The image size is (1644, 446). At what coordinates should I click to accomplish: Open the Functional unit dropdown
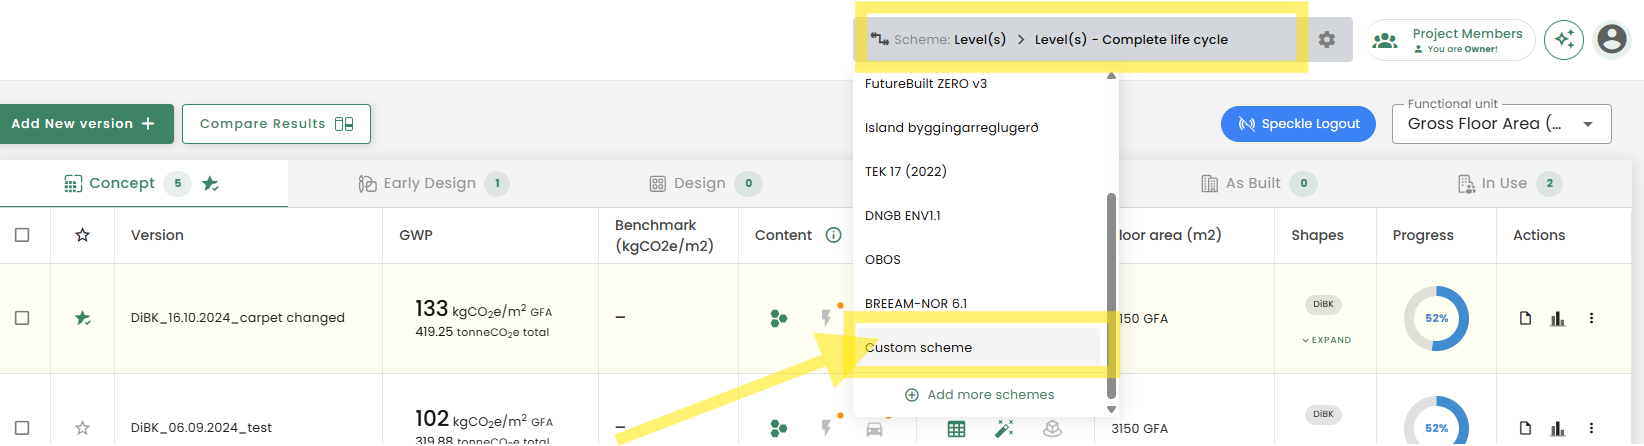tap(1500, 124)
